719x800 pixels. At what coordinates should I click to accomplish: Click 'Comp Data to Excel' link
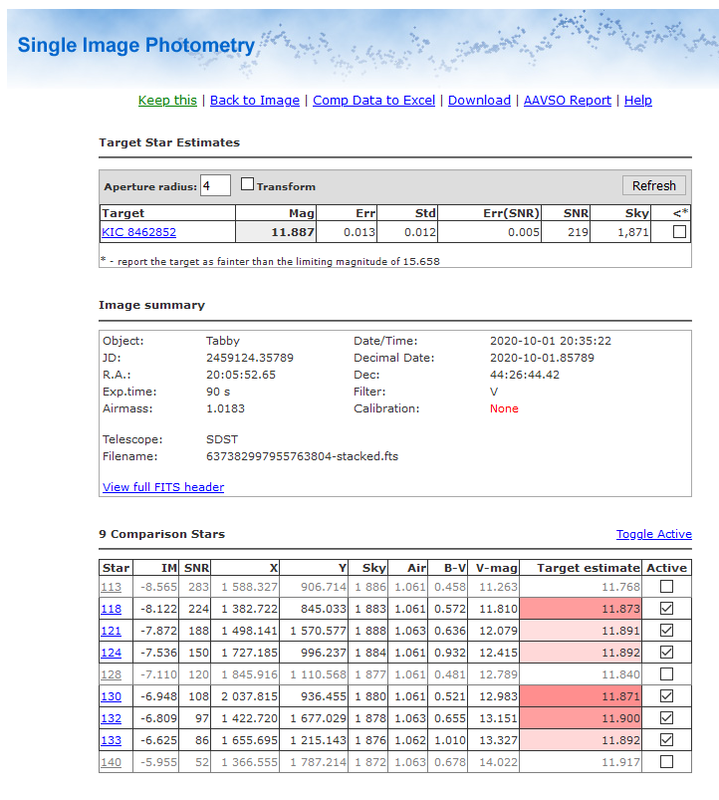click(374, 101)
